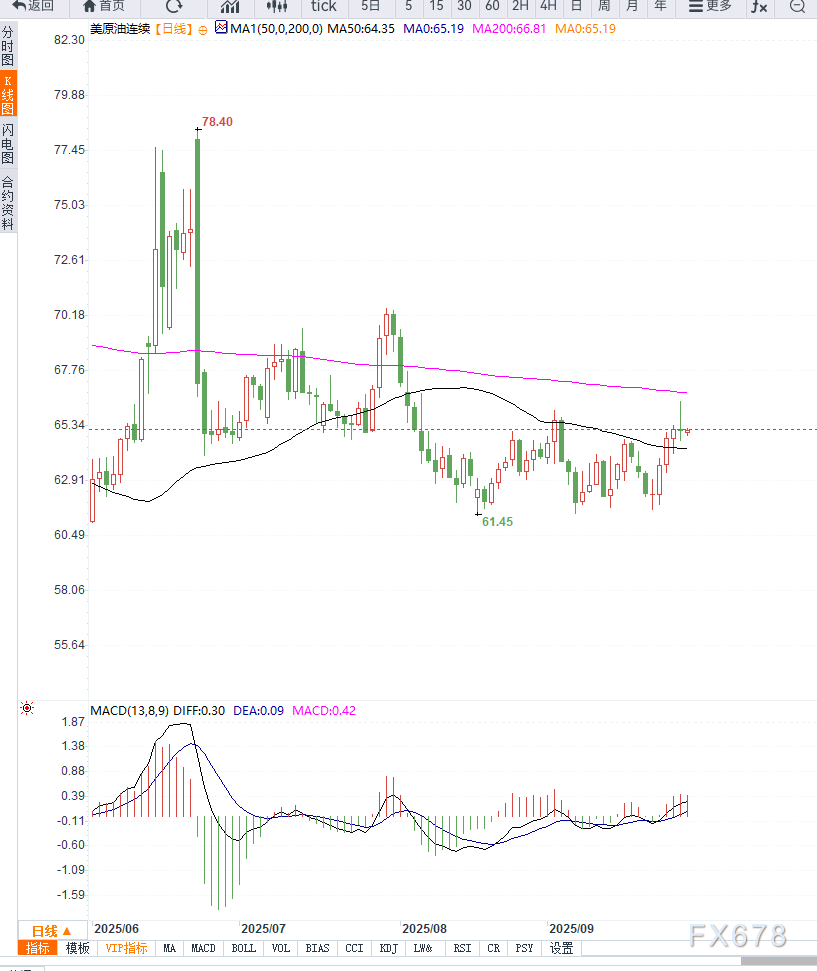Viewport: 817px width, 971px height.
Task: Click the zoom out magnifier icon
Action: (797, 6)
